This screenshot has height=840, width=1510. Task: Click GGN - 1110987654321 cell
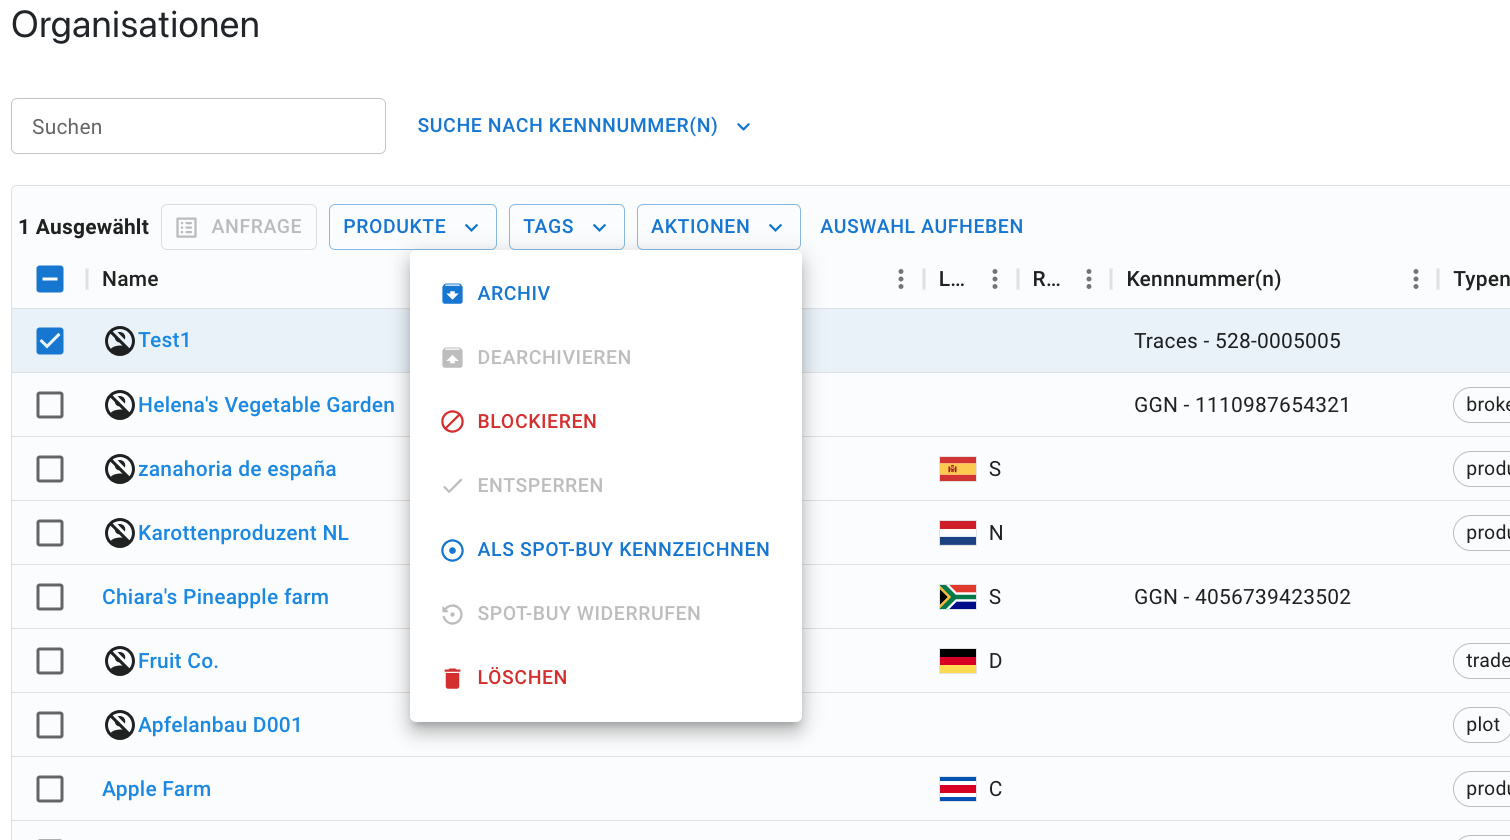(x=1242, y=405)
